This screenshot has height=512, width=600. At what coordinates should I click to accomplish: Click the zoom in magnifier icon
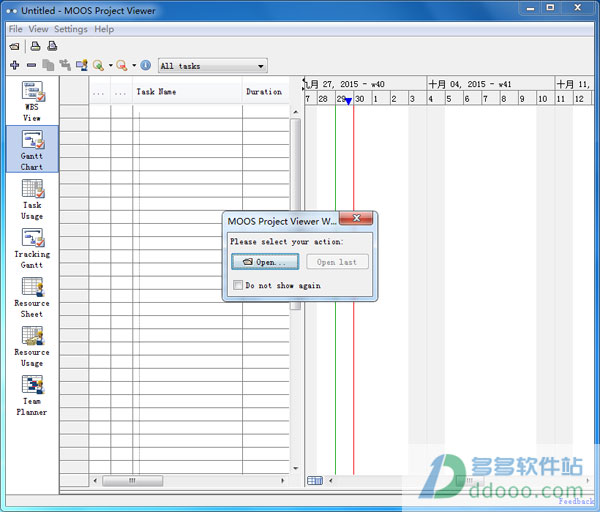[98, 65]
